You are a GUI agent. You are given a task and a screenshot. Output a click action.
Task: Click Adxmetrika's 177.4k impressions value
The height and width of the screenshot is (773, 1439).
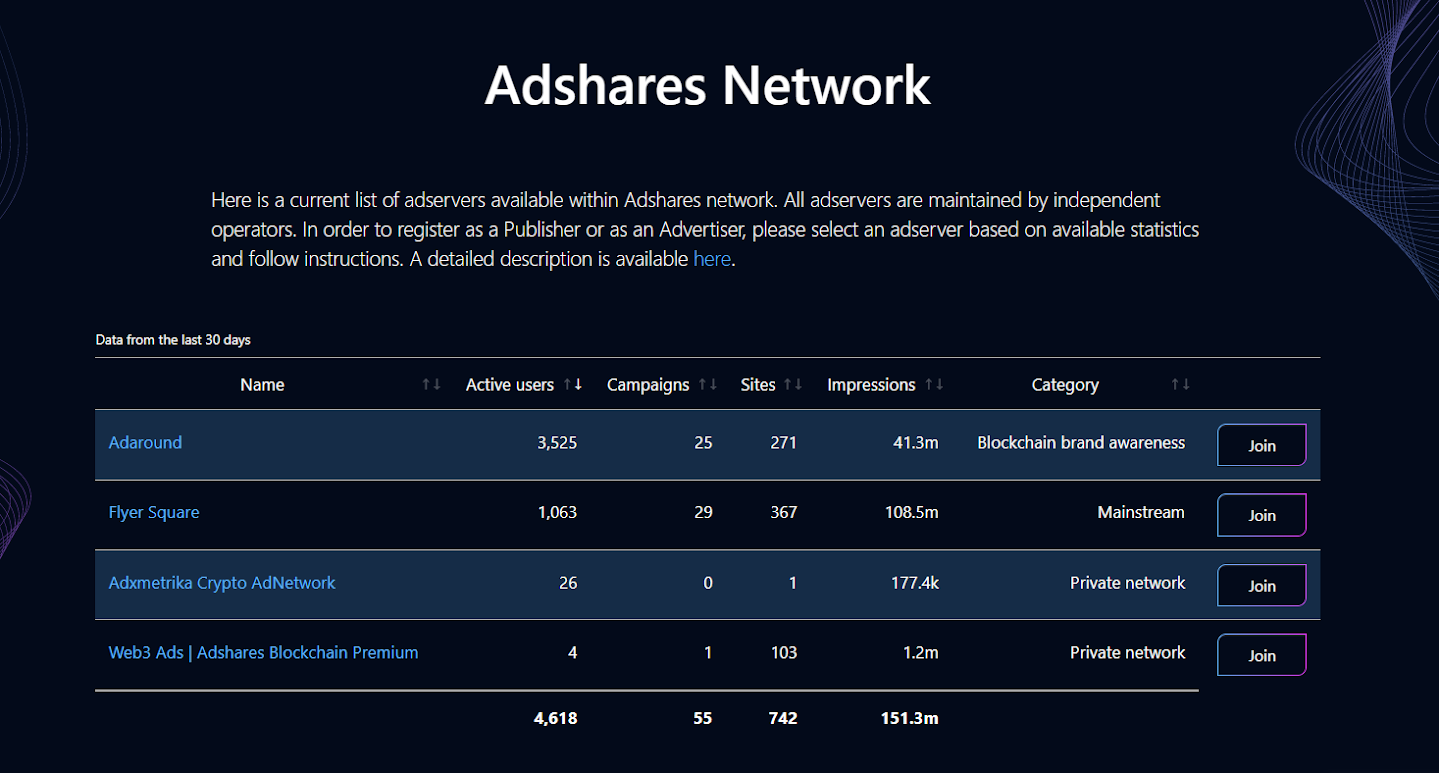pyautogui.click(x=915, y=582)
